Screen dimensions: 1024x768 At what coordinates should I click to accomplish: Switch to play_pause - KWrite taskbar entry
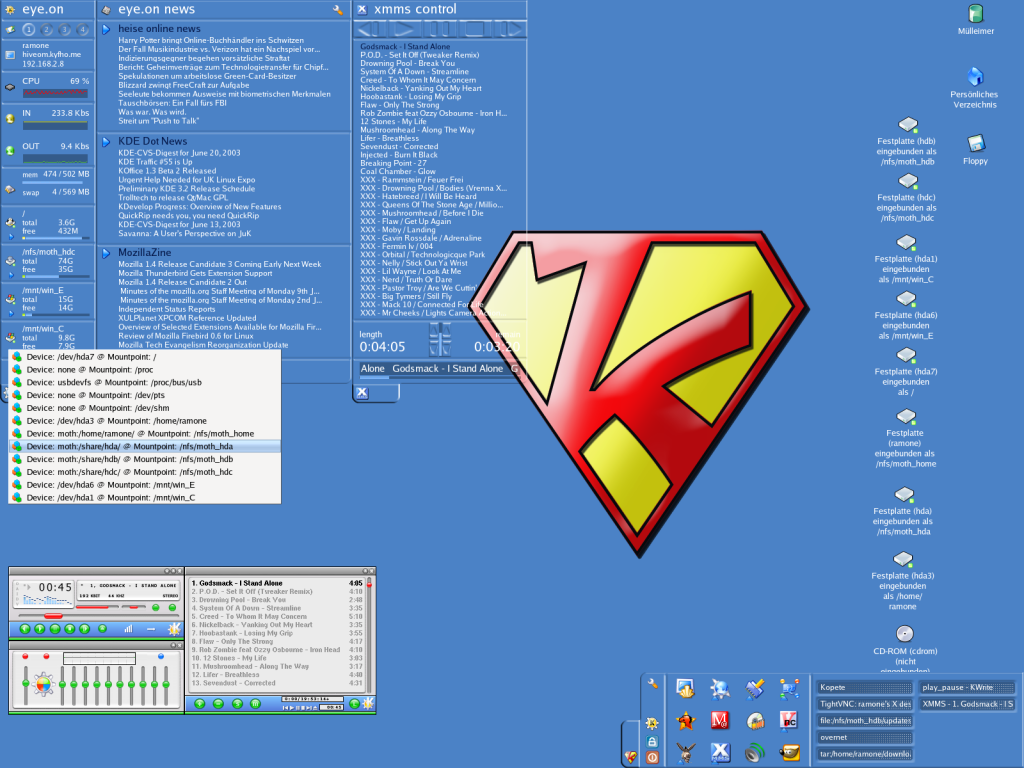[967, 688]
